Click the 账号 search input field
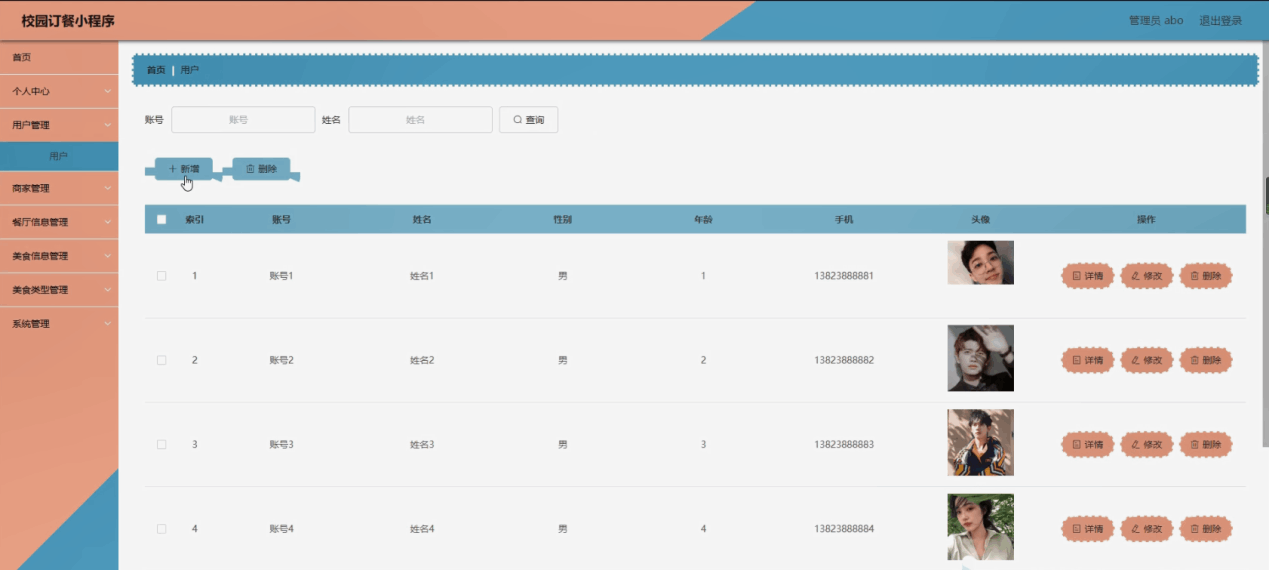The image size is (1269, 570). click(243, 120)
